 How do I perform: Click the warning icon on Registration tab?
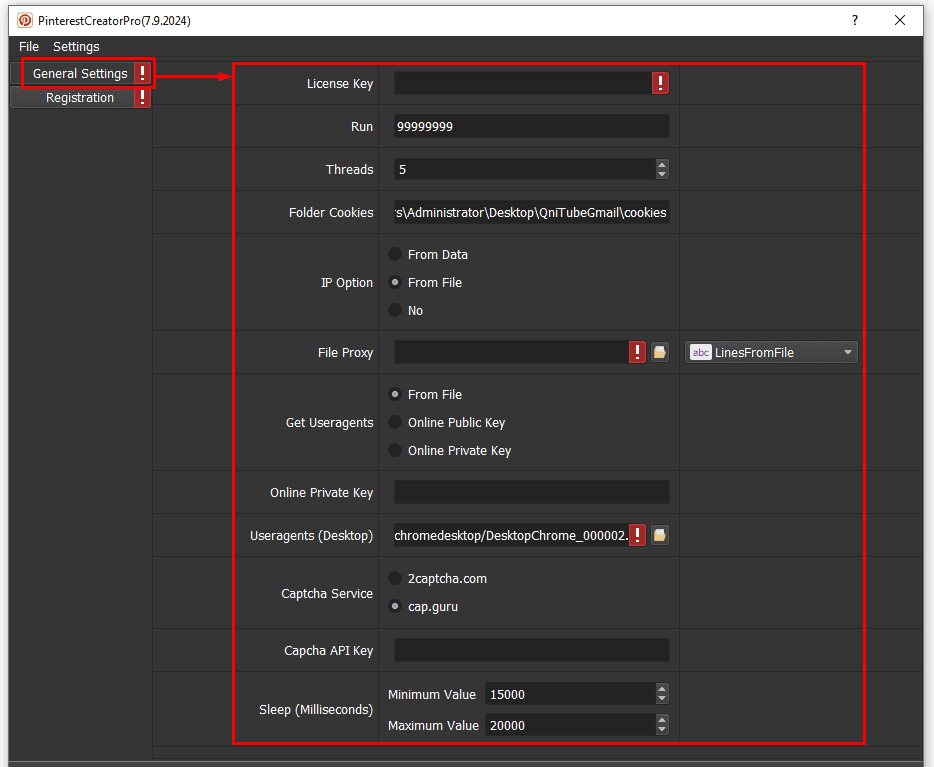click(142, 97)
